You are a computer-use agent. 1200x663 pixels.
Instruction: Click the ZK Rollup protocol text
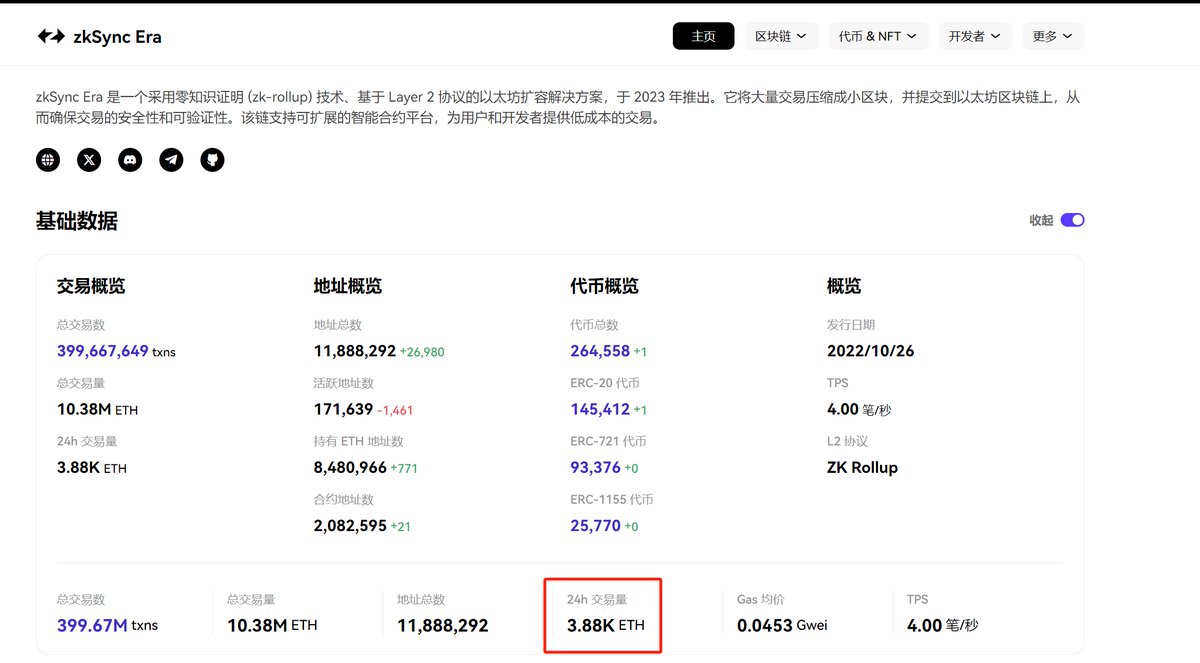pyautogui.click(x=862, y=467)
